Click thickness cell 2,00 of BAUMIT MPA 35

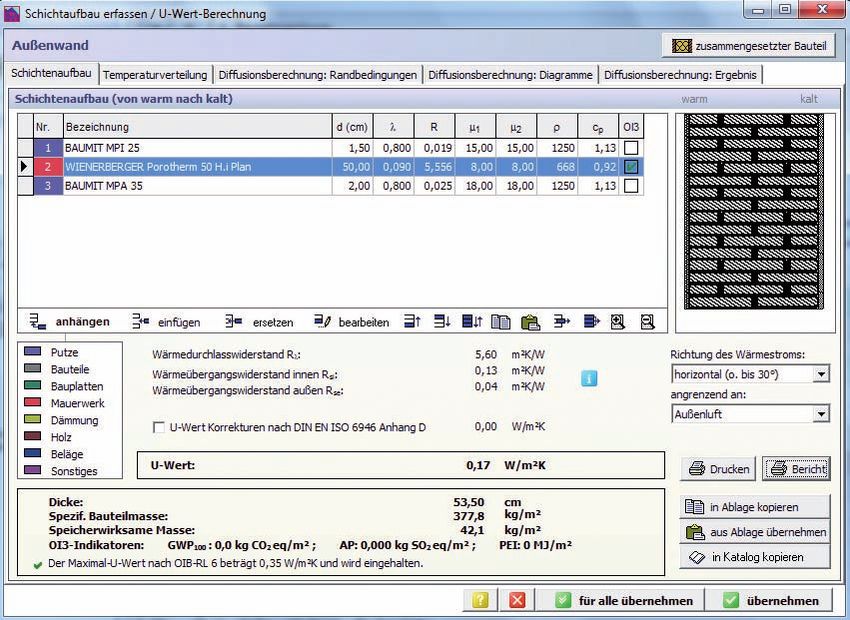click(x=352, y=186)
